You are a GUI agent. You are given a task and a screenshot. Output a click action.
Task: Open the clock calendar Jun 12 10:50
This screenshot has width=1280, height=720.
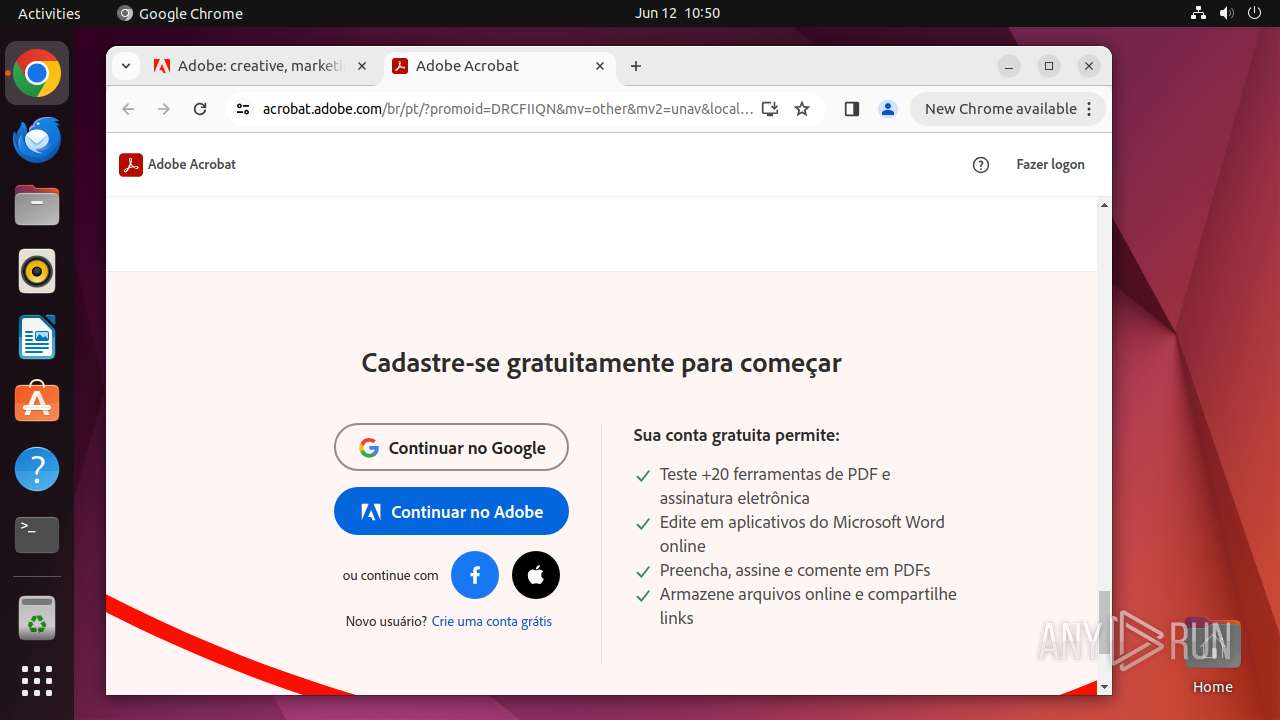(x=677, y=13)
